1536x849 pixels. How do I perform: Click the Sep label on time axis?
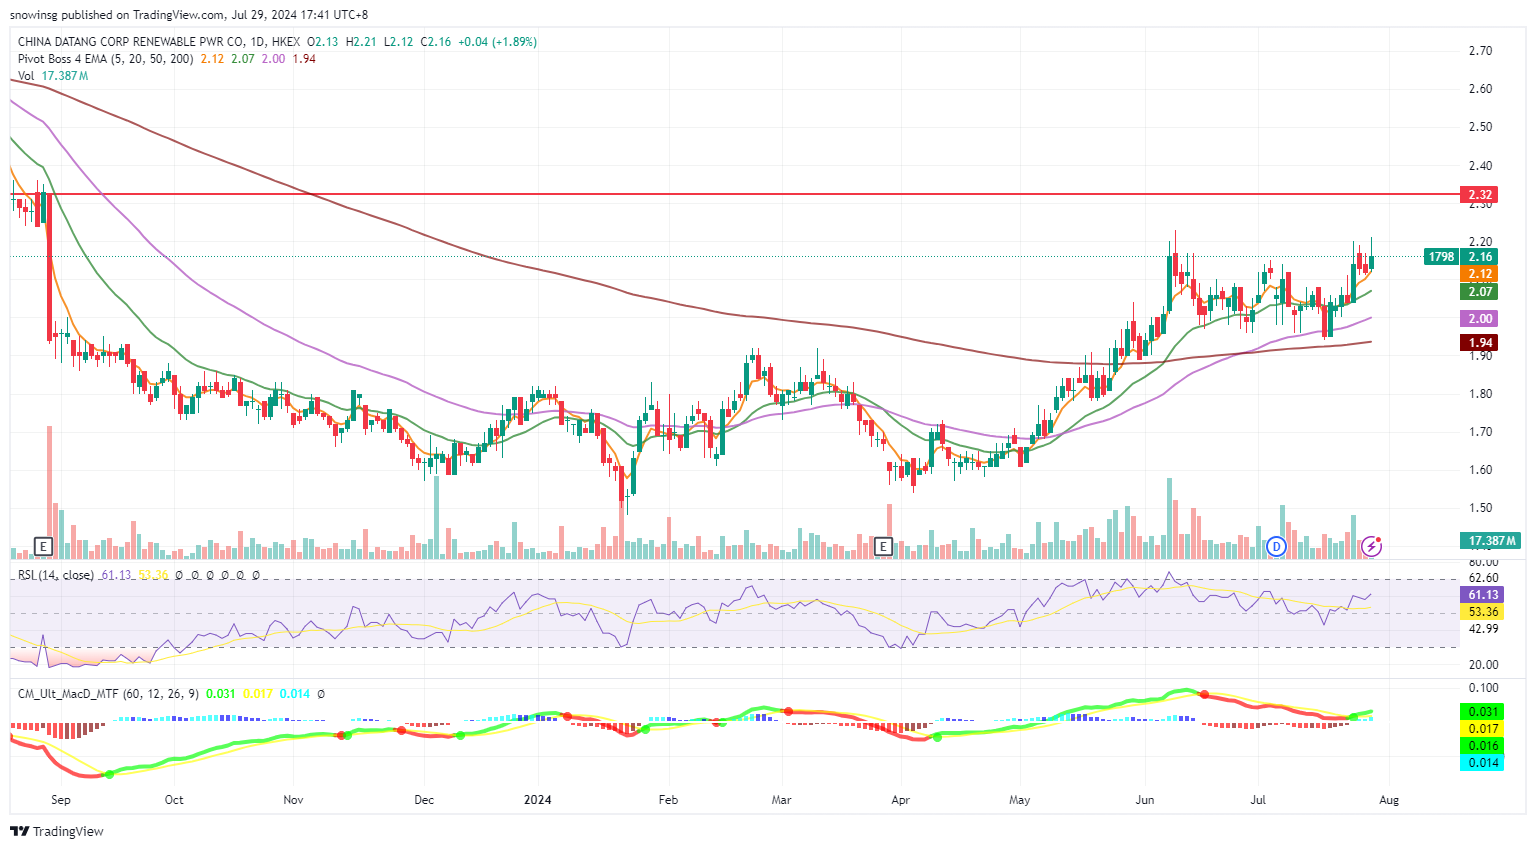[x=61, y=800]
